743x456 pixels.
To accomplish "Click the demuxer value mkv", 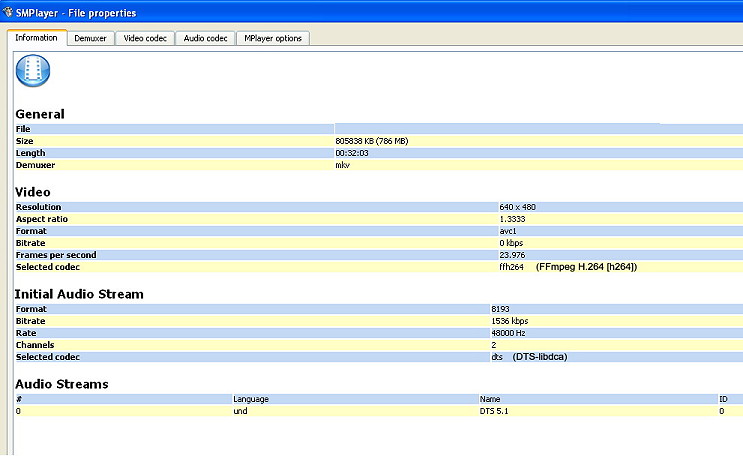I will pyautogui.click(x=342, y=165).
